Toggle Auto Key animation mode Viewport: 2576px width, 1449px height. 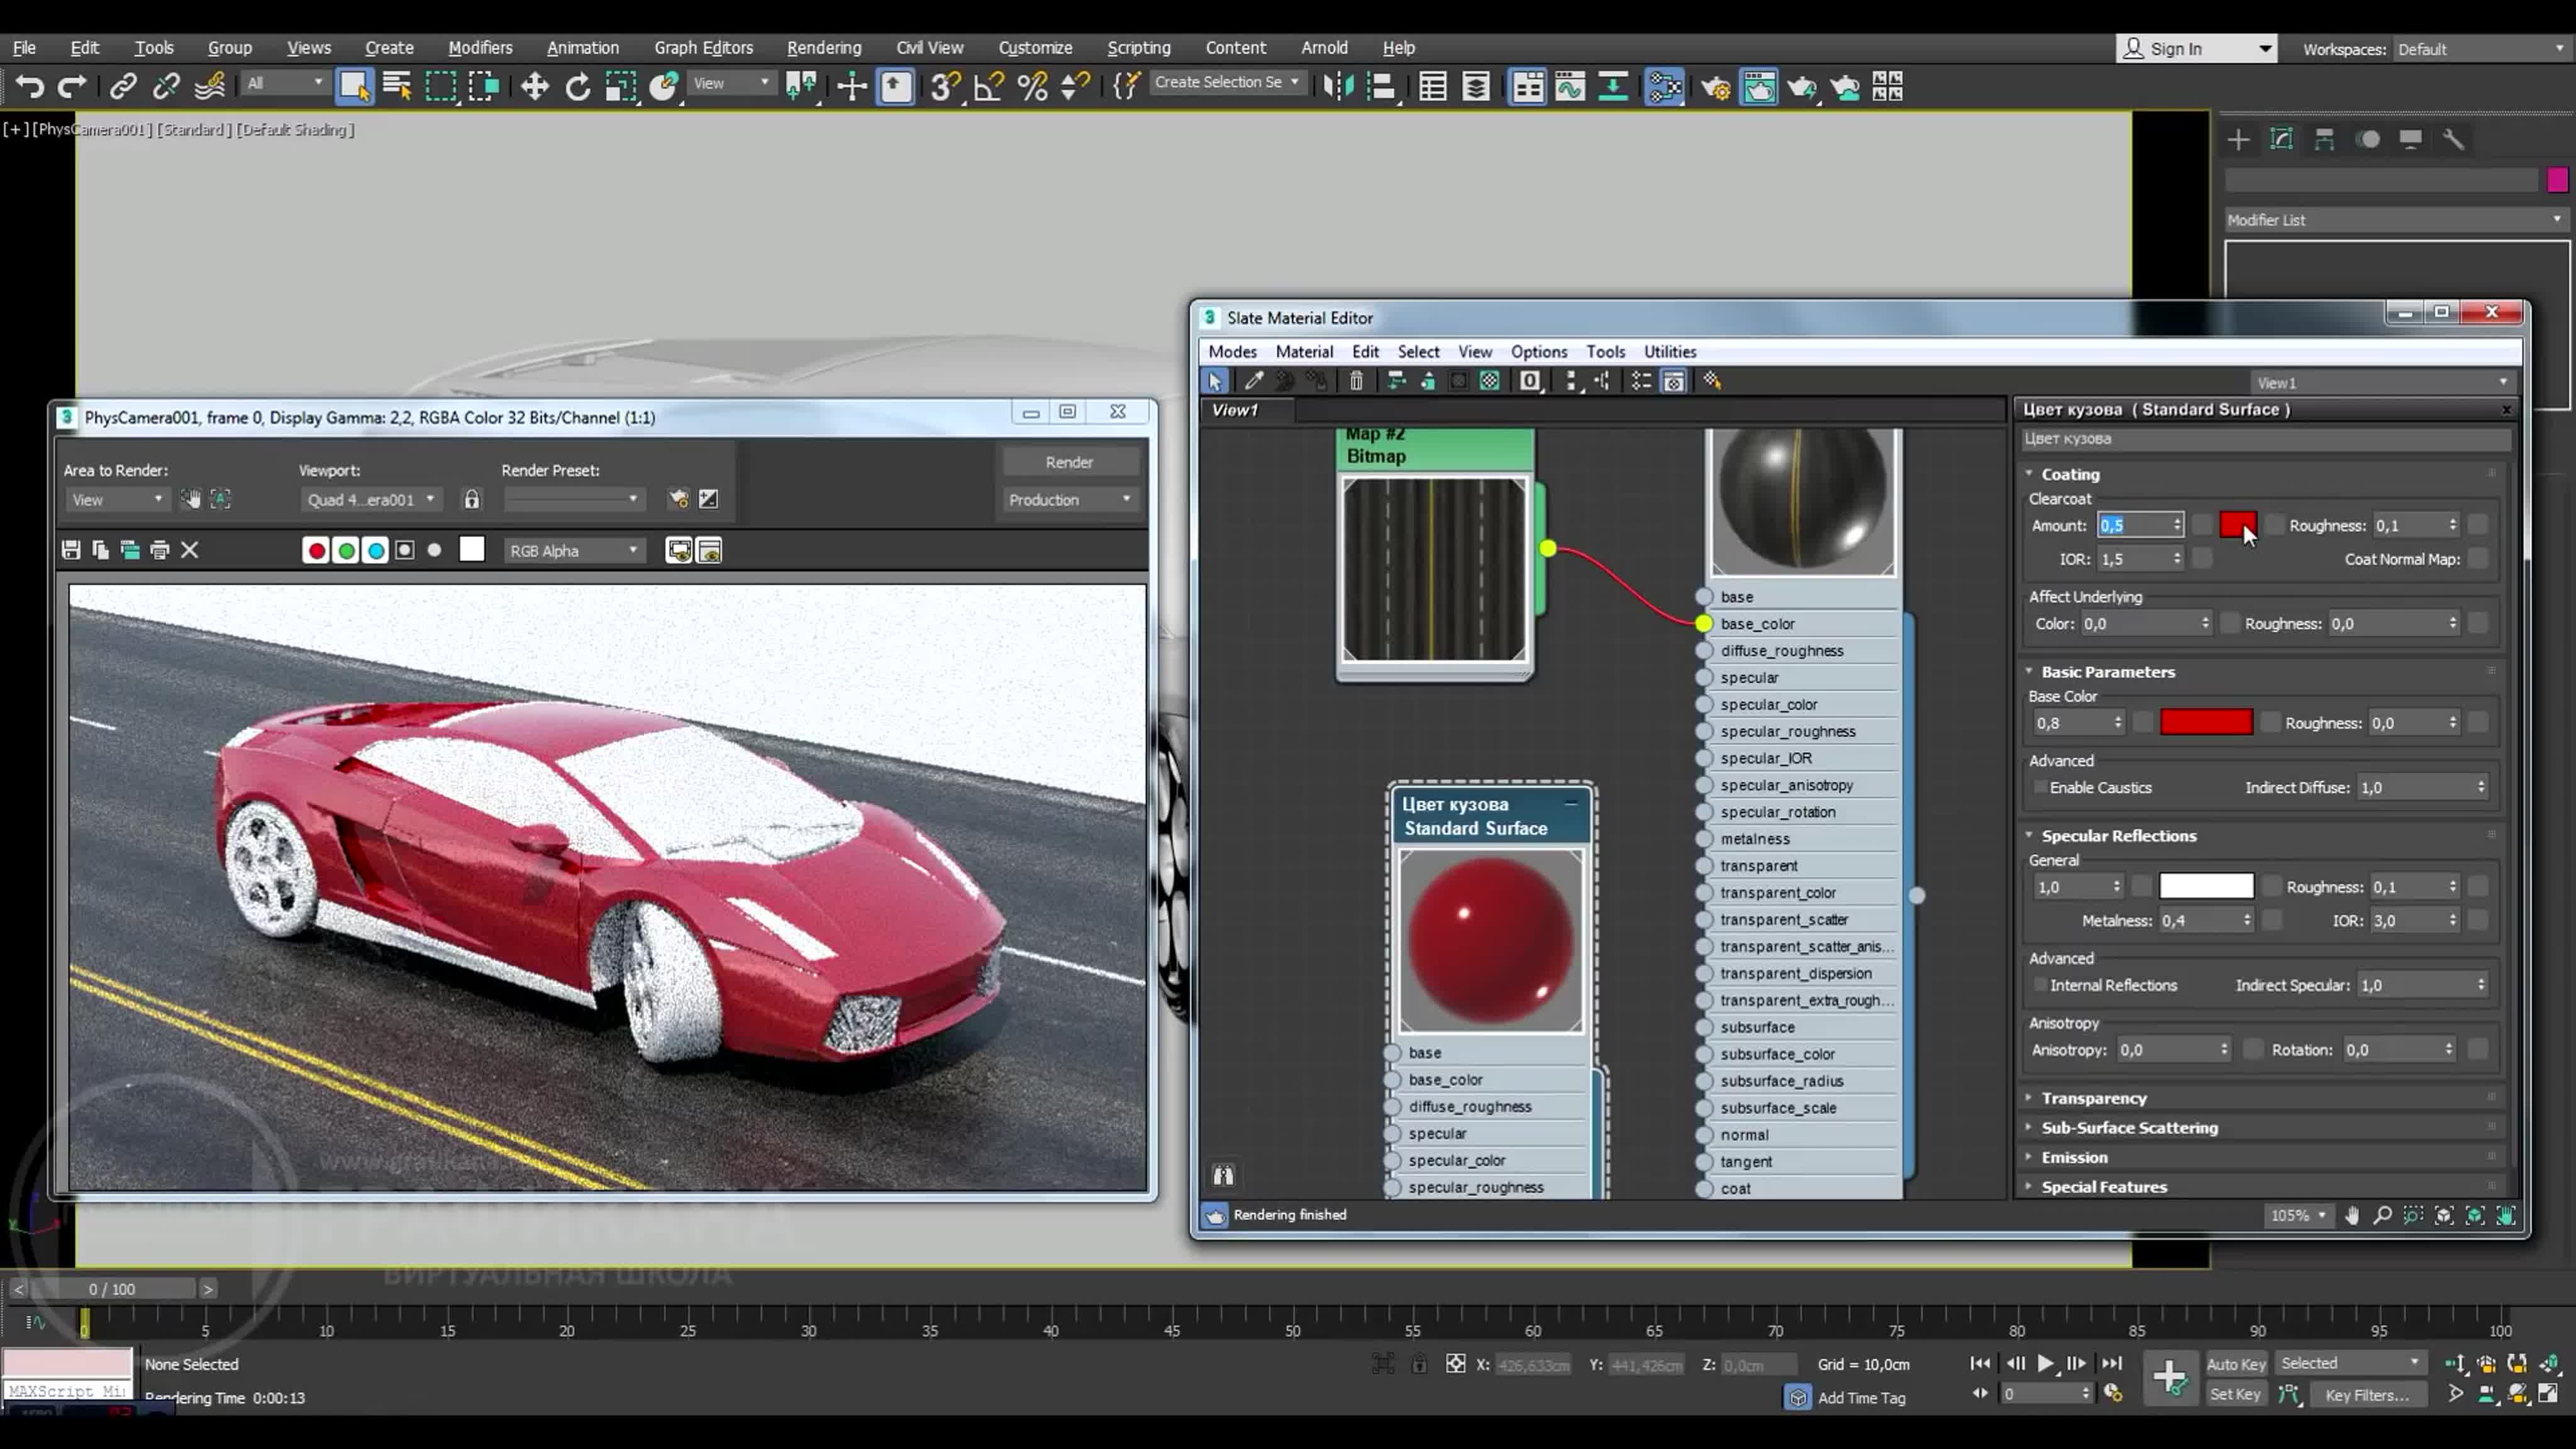coord(2235,1364)
